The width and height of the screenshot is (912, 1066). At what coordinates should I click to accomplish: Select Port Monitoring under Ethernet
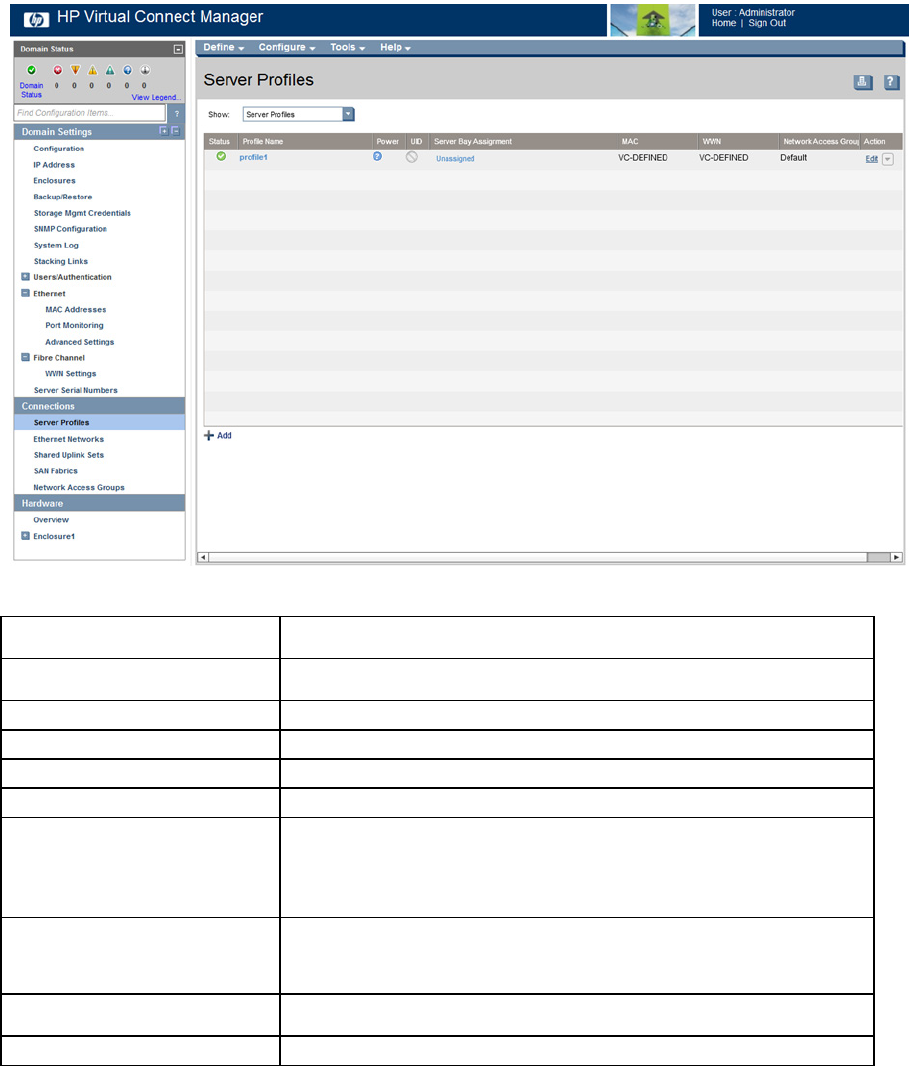coord(74,325)
